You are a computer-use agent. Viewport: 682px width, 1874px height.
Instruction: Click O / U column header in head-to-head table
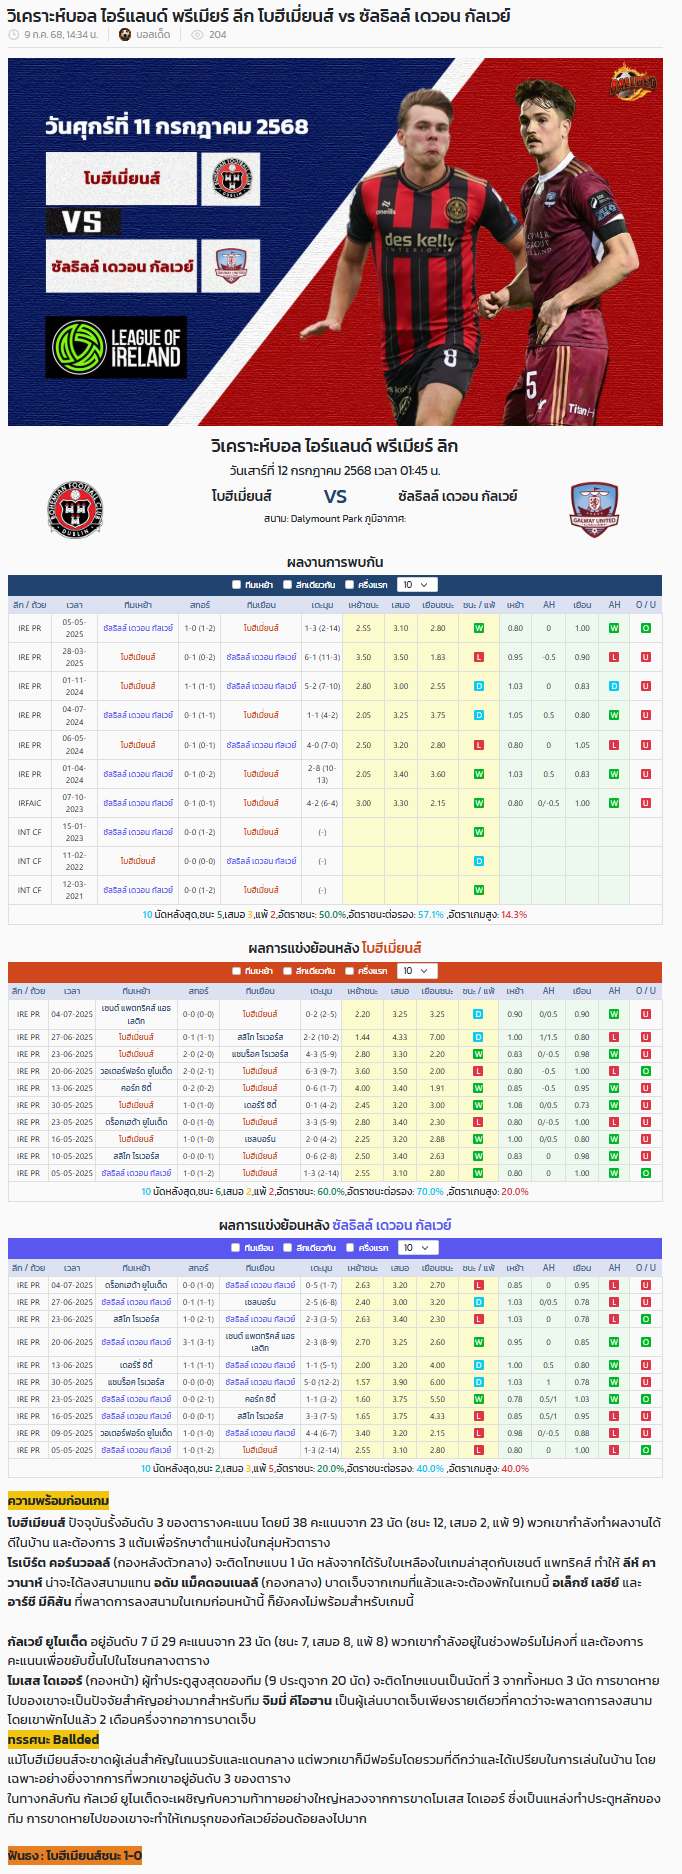click(x=646, y=605)
